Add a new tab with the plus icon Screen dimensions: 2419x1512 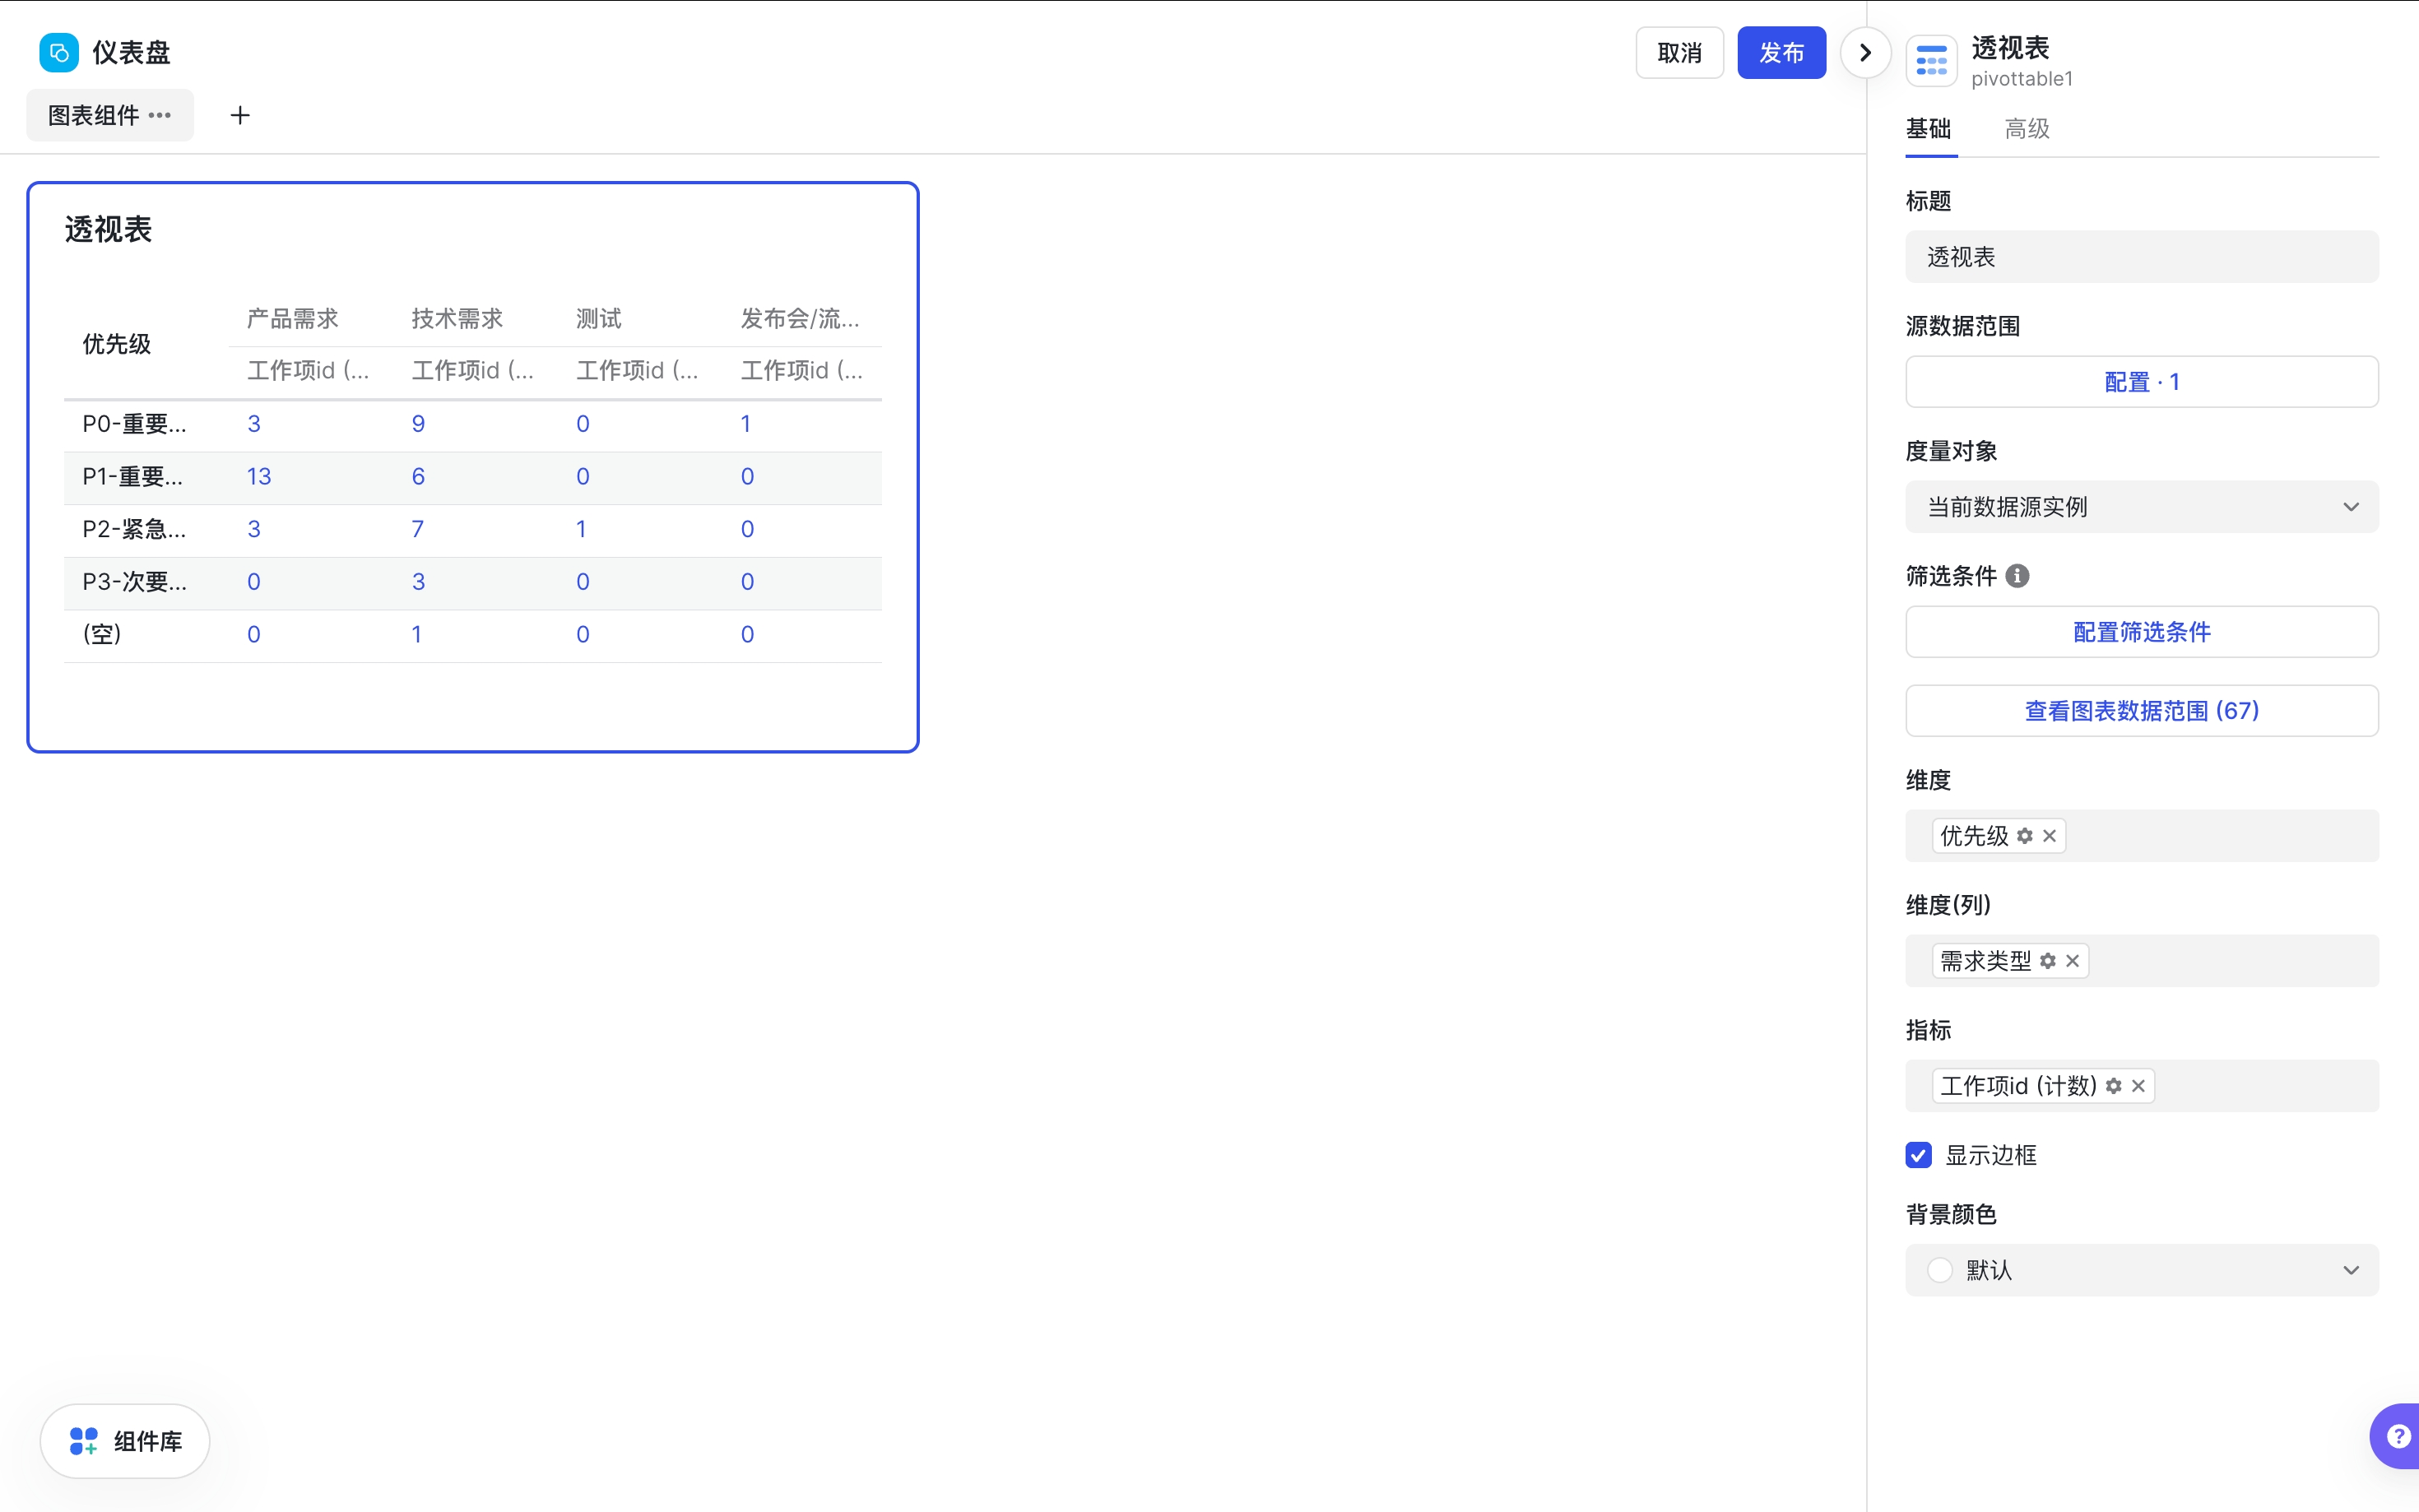(x=240, y=115)
